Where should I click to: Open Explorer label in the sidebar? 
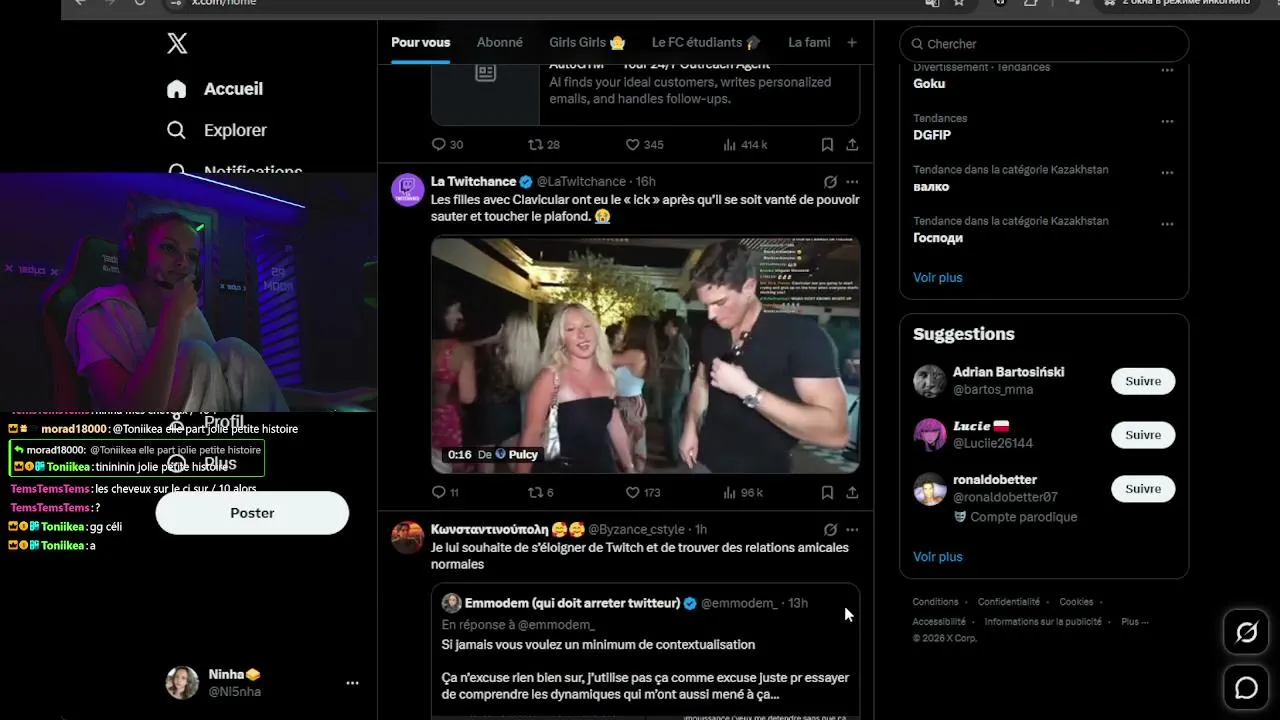pos(235,130)
